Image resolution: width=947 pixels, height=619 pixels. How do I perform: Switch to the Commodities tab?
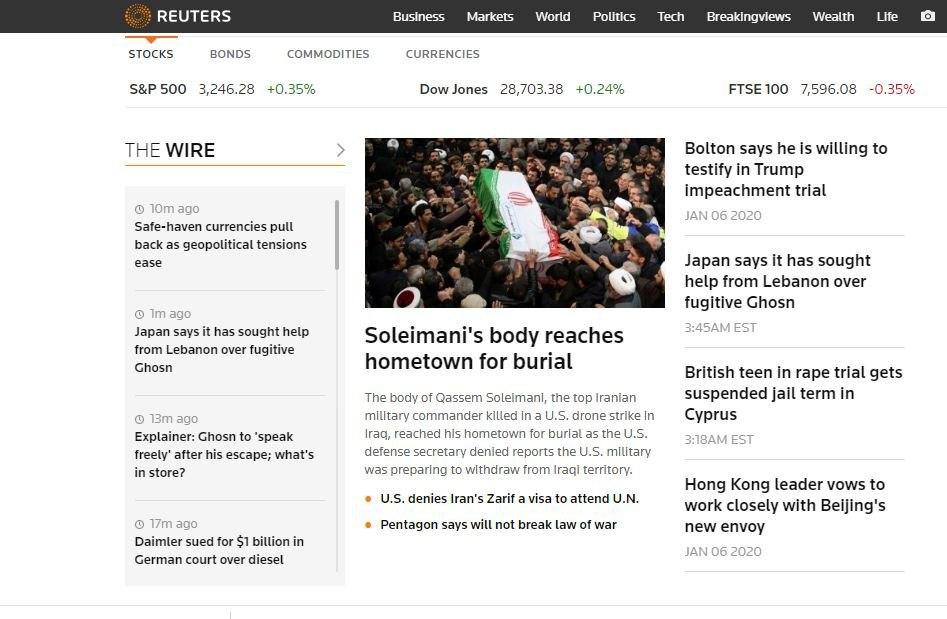pyautogui.click(x=328, y=54)
